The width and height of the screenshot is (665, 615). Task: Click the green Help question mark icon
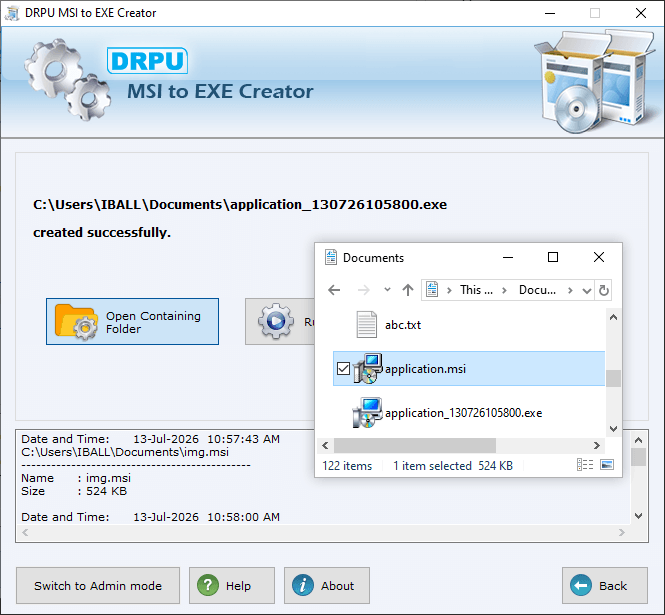[x=208, y=585]
